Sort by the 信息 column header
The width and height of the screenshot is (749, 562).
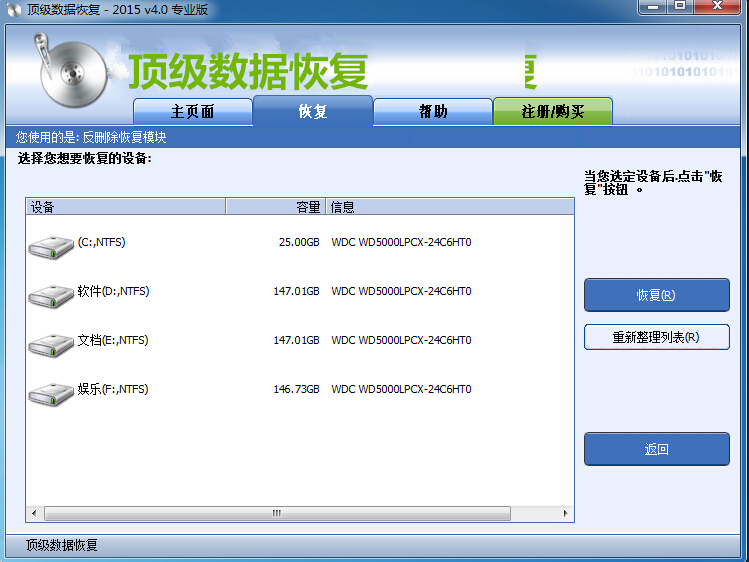[x=449, y=207]
